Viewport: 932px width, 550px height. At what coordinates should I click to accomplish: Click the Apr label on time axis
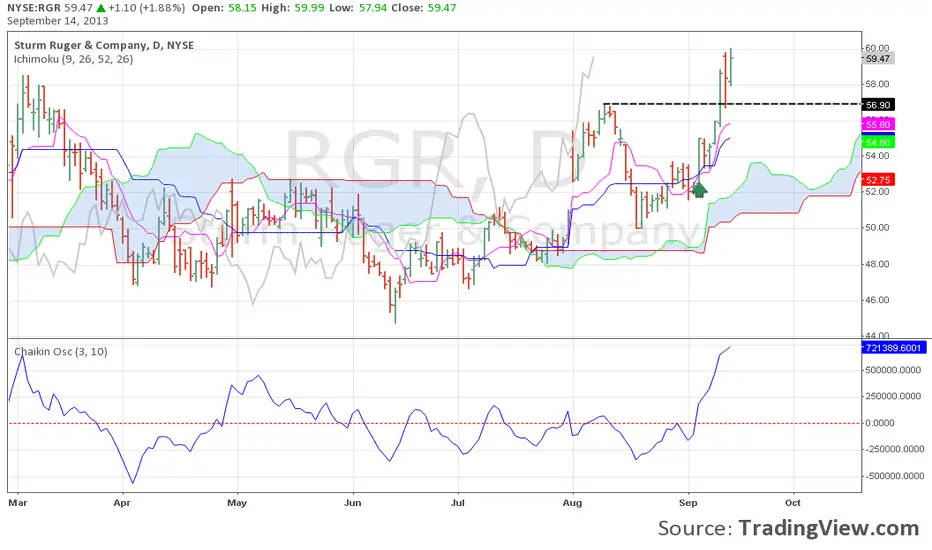pyautogui.click(x=122, y=502)
